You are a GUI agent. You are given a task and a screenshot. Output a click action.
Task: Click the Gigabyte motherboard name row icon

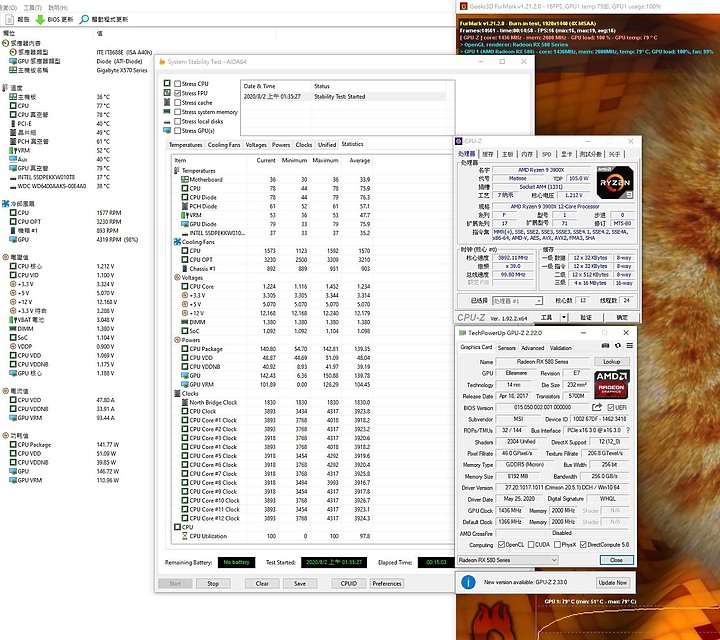pos(13,70)
